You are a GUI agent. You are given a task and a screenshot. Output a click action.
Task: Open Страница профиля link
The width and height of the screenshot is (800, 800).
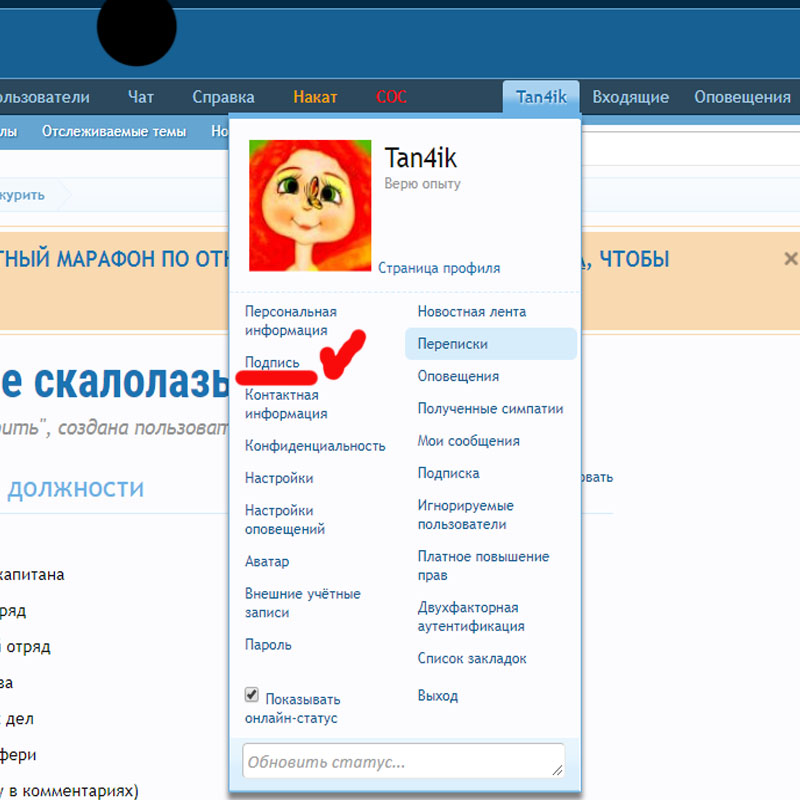(439, 268)
